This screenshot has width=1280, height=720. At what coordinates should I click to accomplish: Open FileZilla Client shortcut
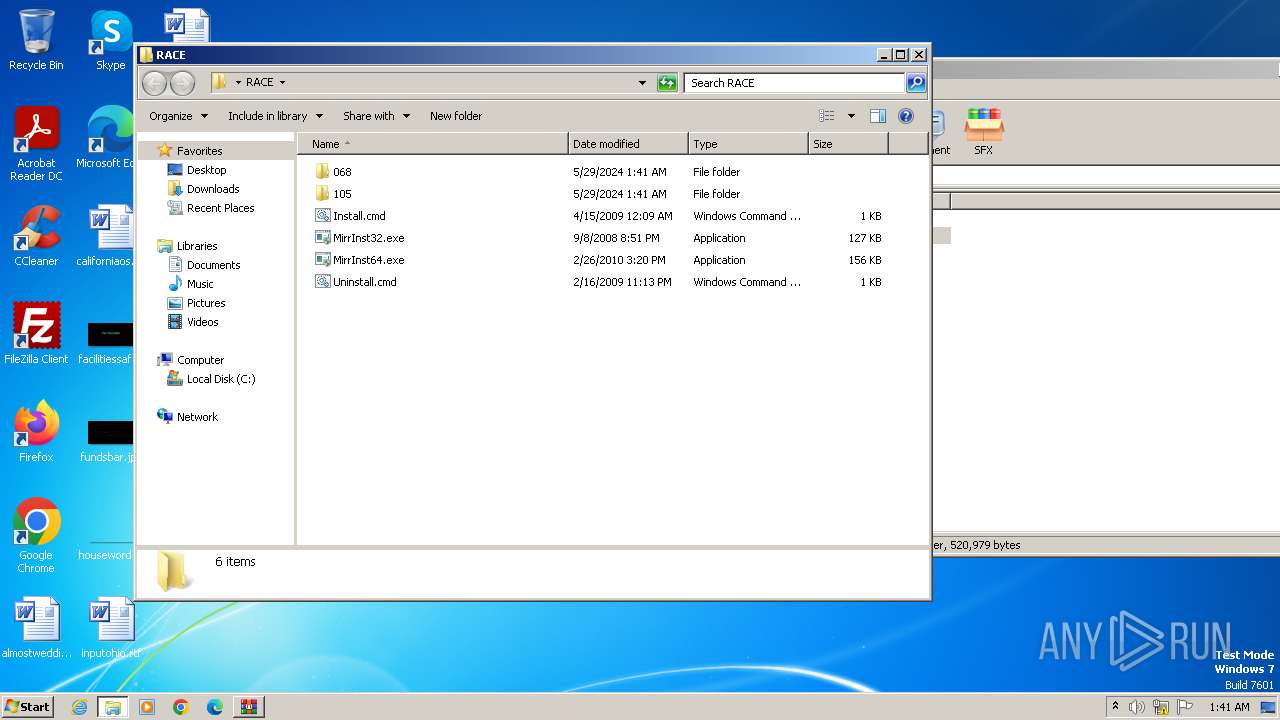coord(36,333)
